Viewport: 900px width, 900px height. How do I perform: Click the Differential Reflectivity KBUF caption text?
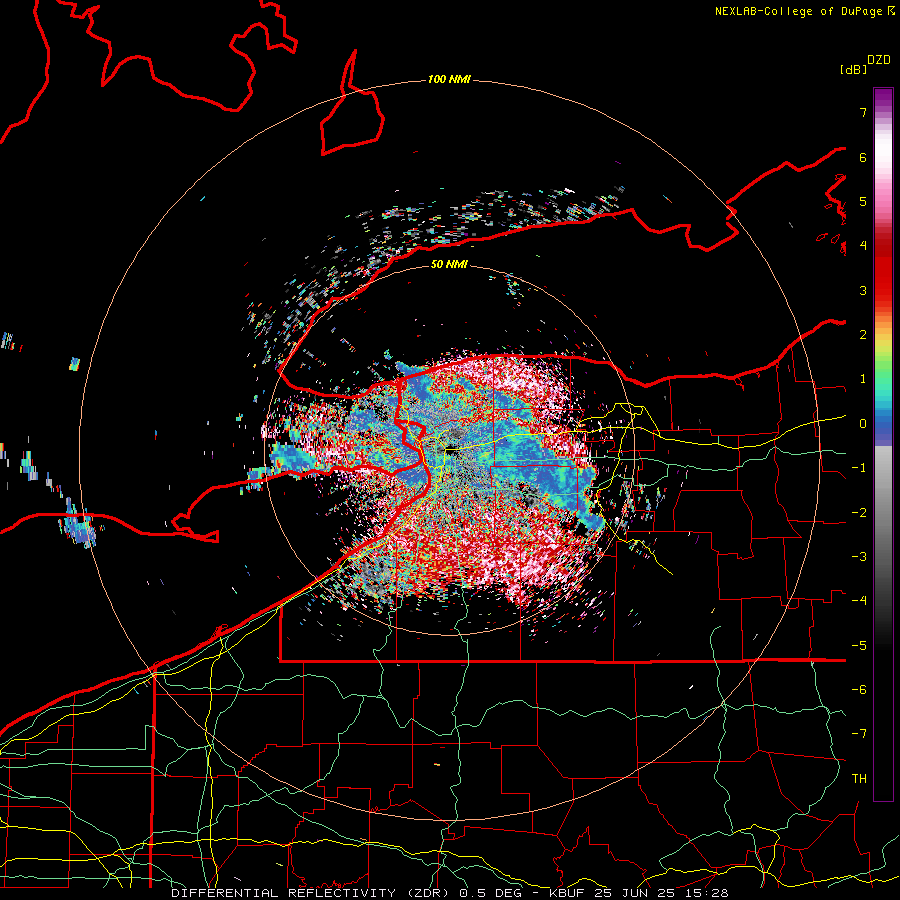(x=449, y=893)
